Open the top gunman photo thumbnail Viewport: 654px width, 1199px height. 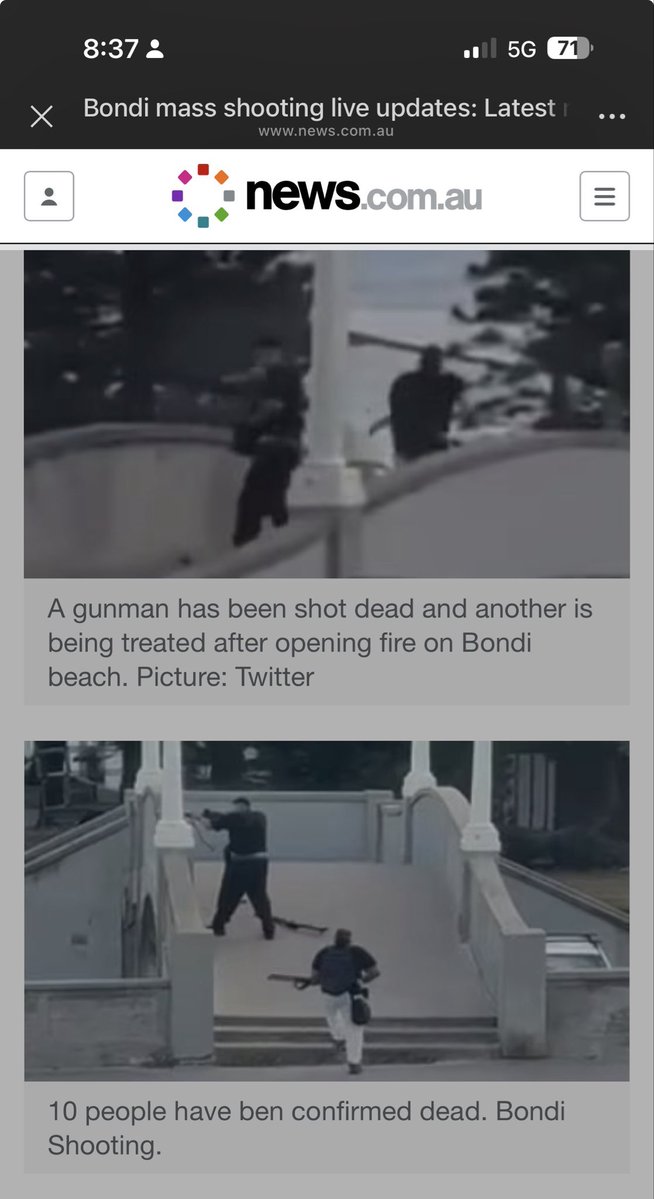(x=327, y=414)
